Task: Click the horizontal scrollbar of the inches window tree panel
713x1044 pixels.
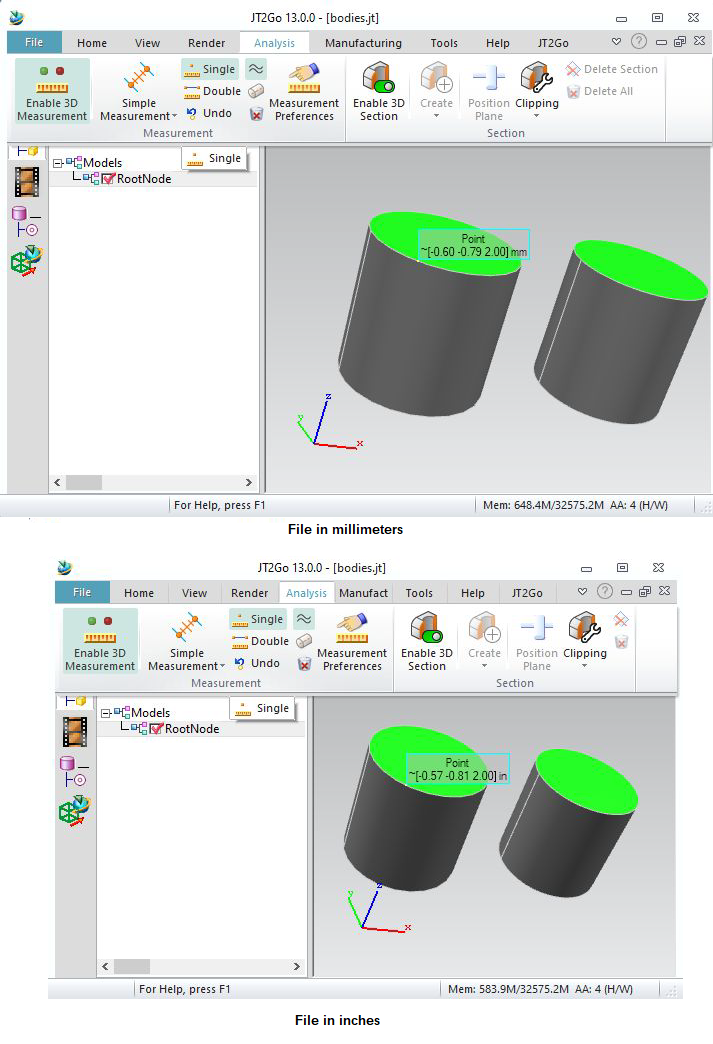Action: (x=132, y=966)
